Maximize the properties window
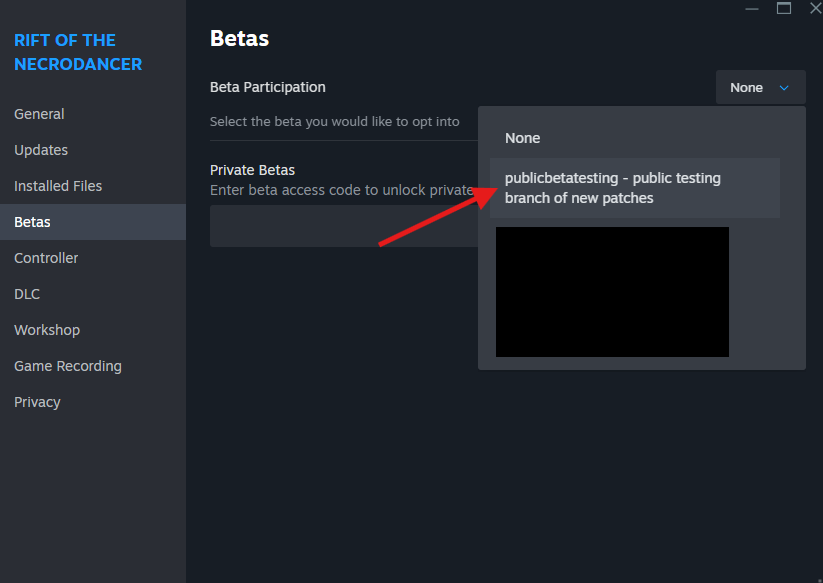 (784, 8)
